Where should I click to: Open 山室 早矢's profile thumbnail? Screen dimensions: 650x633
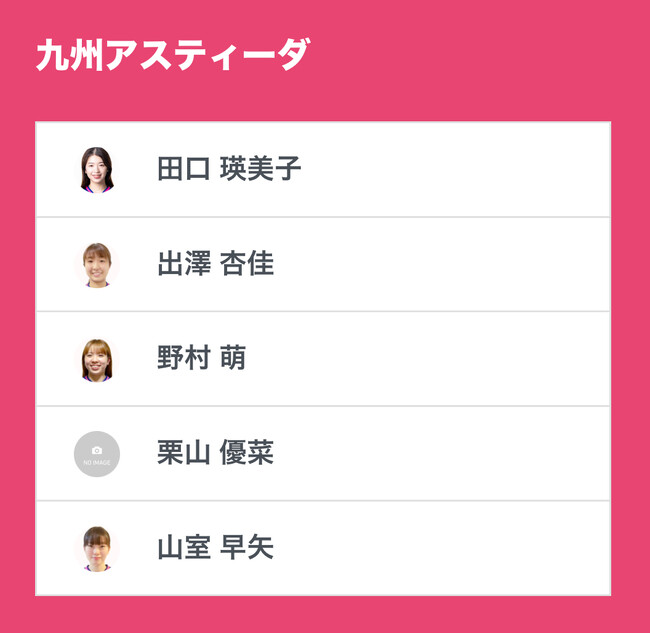(97, 548)
